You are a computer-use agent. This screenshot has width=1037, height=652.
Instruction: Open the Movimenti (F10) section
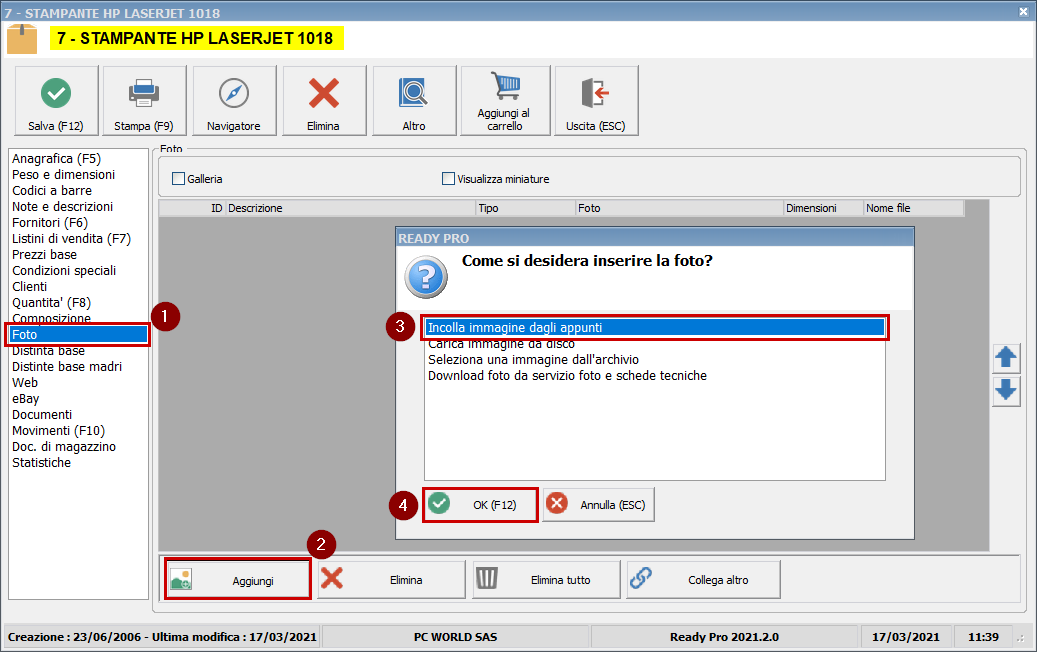(x=58, y=430)
